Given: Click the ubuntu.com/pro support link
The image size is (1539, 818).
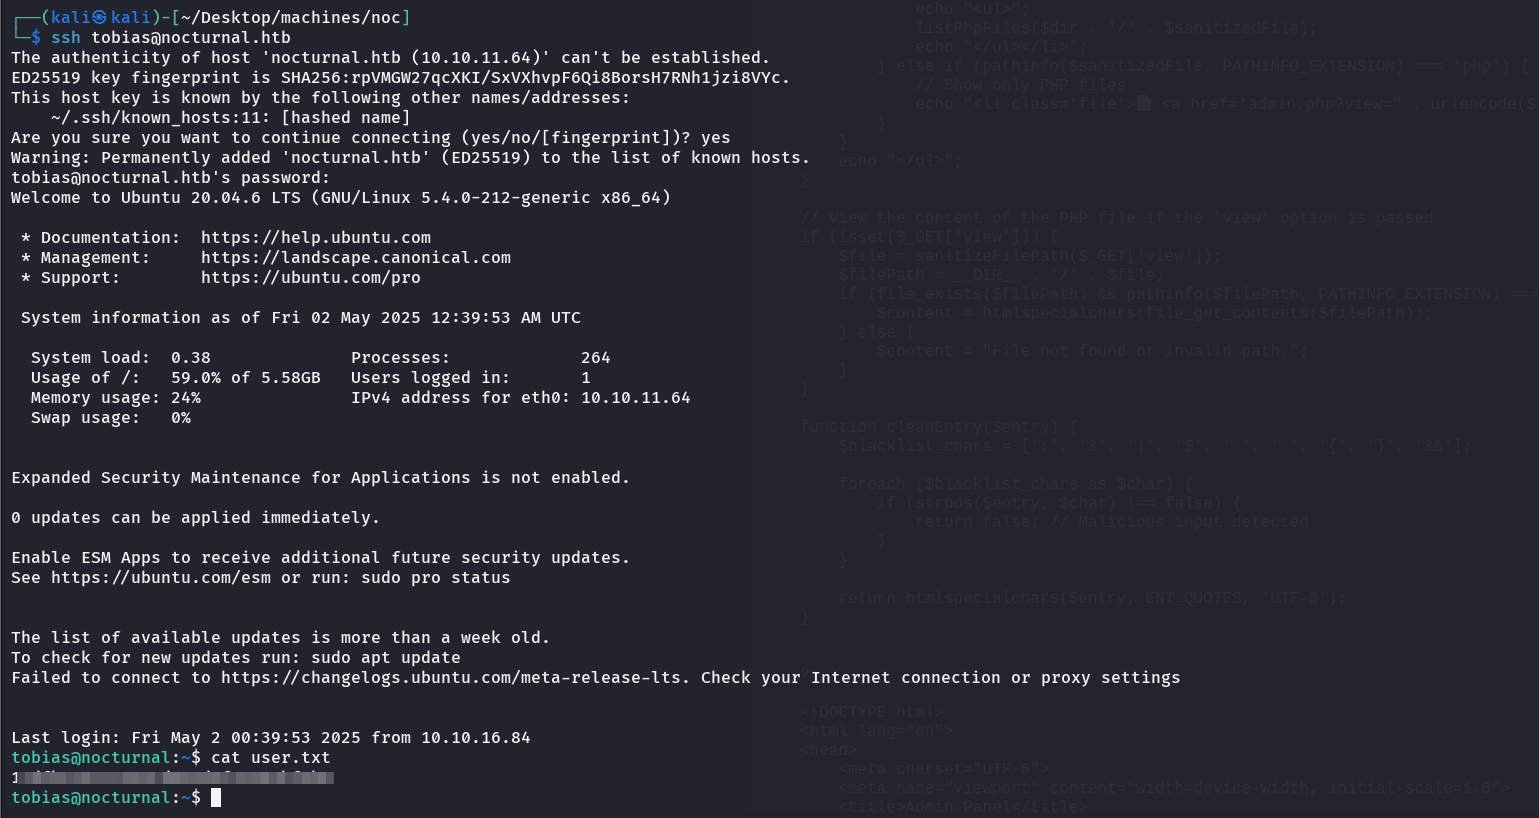Looking at the screenshot, I should (311, 278).
